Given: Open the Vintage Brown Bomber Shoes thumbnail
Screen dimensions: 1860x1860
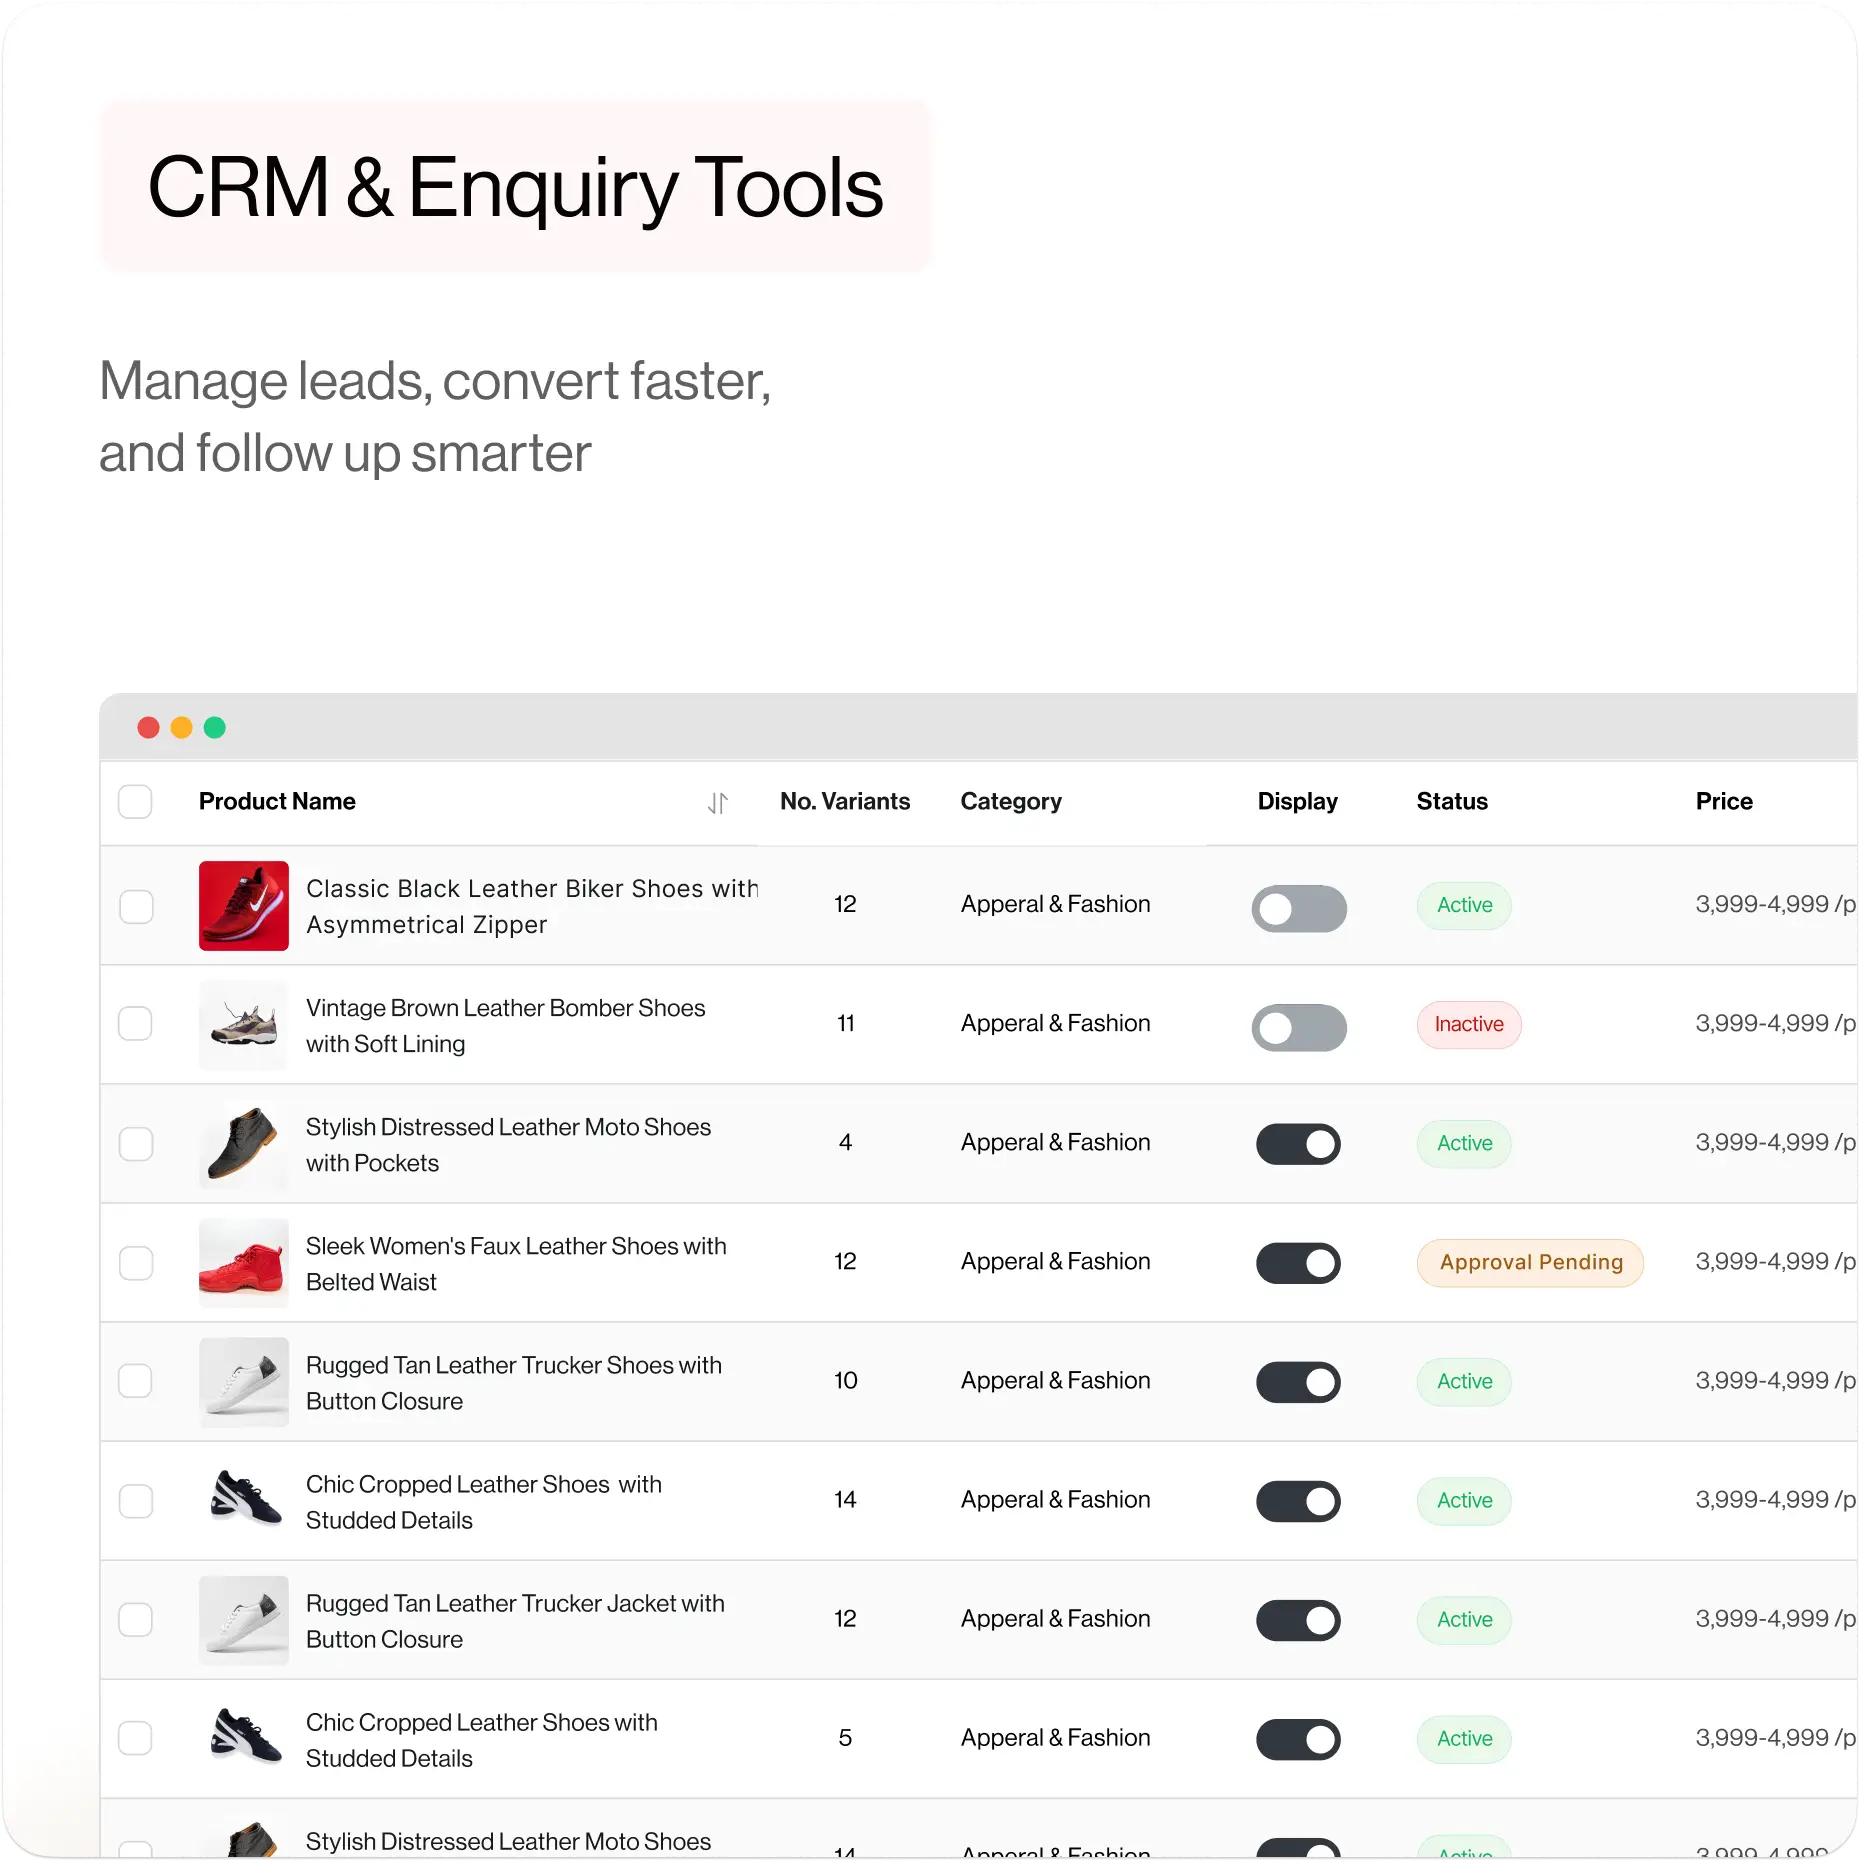Looking at the screenshot, I should point(243,1025).
